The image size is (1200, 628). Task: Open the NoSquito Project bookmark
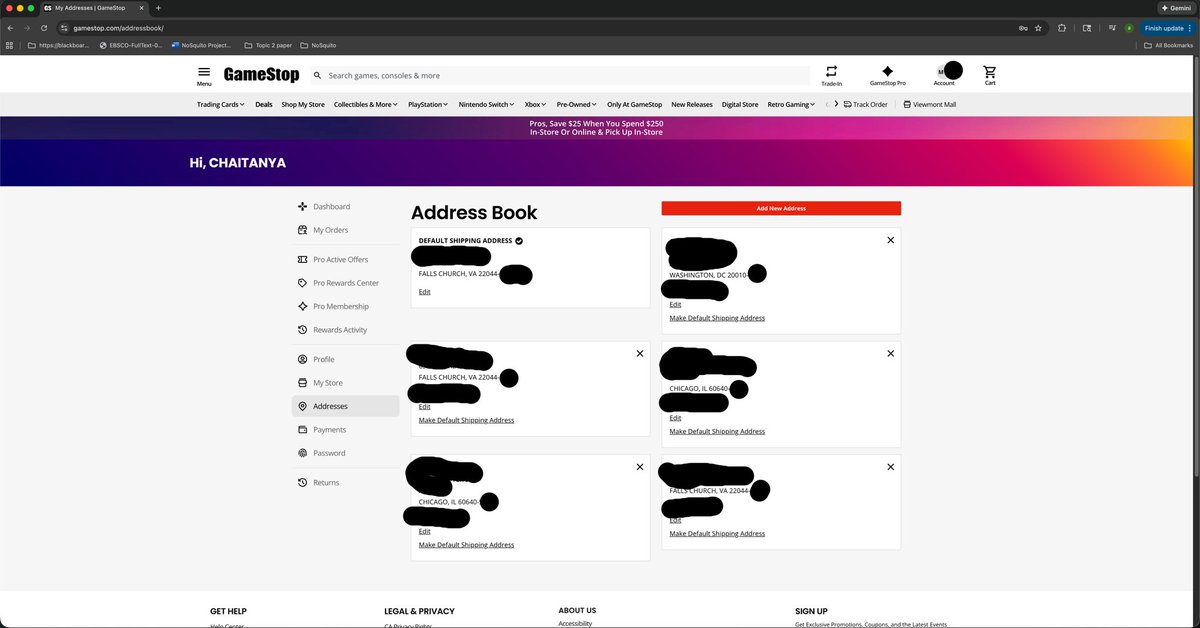(201, 45)
